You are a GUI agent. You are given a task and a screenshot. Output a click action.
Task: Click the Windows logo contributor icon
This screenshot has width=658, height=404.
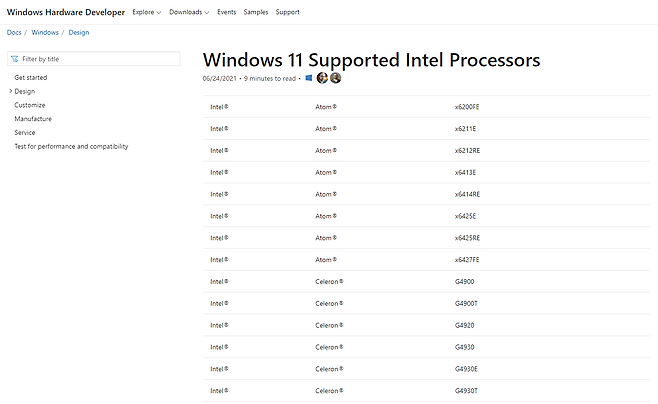point(309,78)
